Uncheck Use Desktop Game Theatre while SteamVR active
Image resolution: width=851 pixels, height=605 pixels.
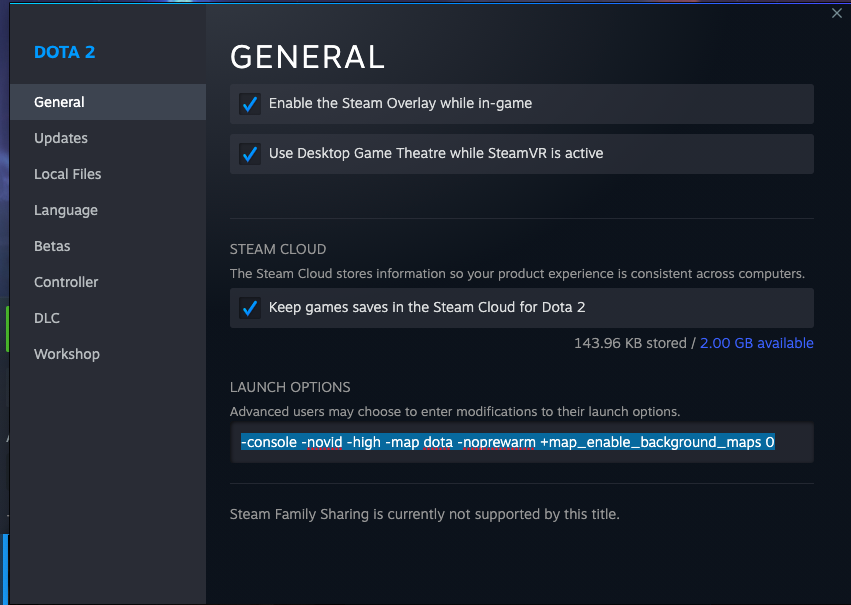click(249, 153)
